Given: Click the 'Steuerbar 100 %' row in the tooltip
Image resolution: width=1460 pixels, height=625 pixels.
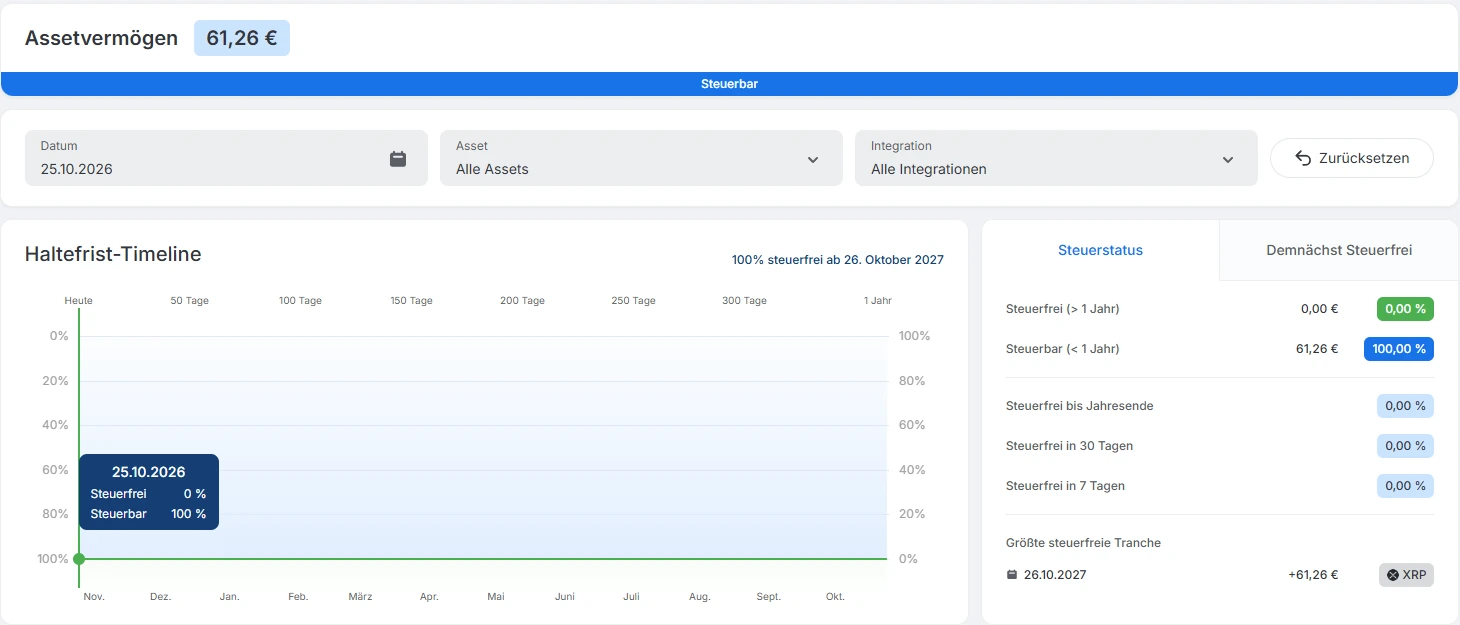Looking at the screenshot, I should point(148,514).
